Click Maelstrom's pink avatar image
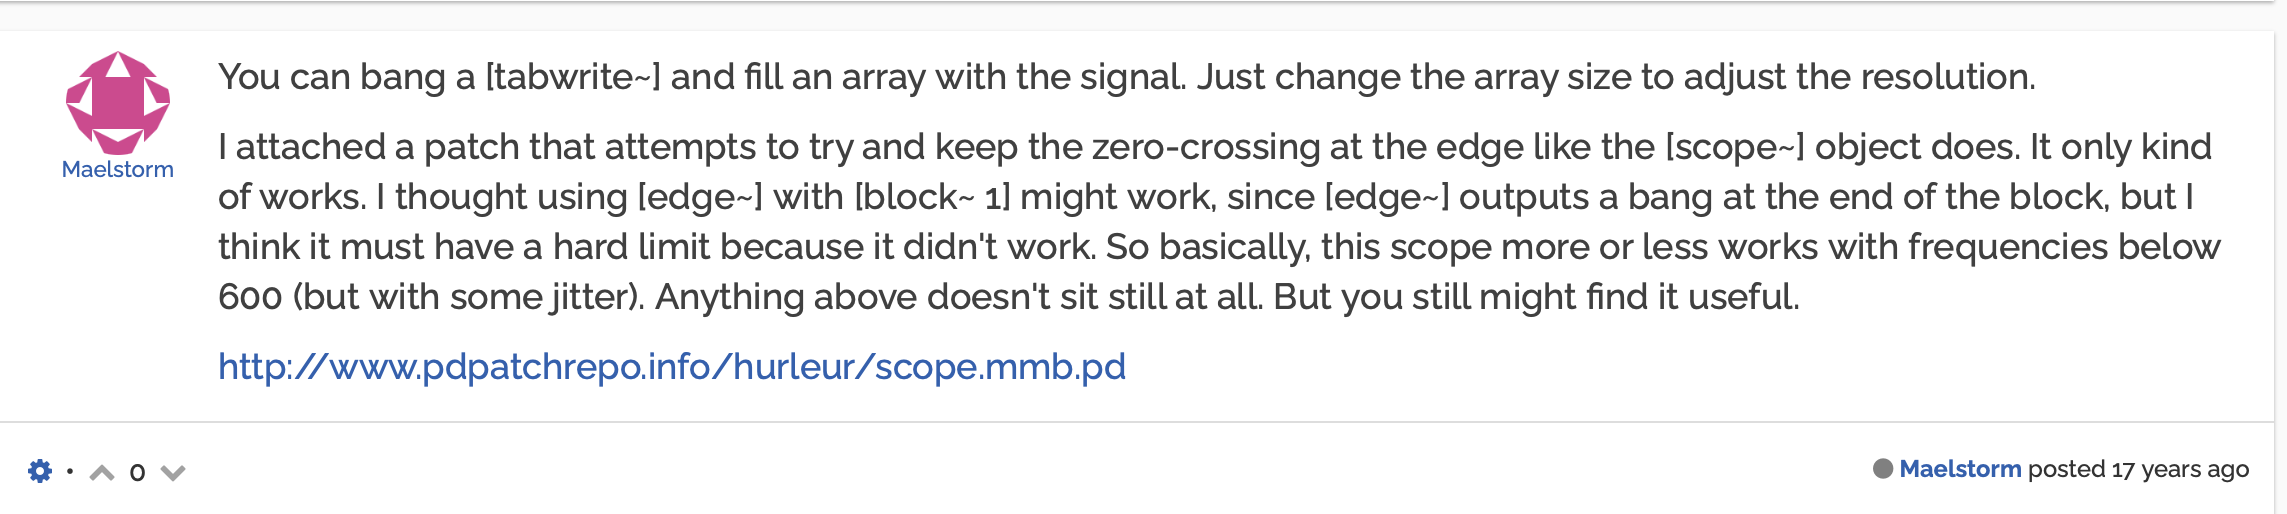This screenshot has height=514, width=2287. [x=118, y=103]
